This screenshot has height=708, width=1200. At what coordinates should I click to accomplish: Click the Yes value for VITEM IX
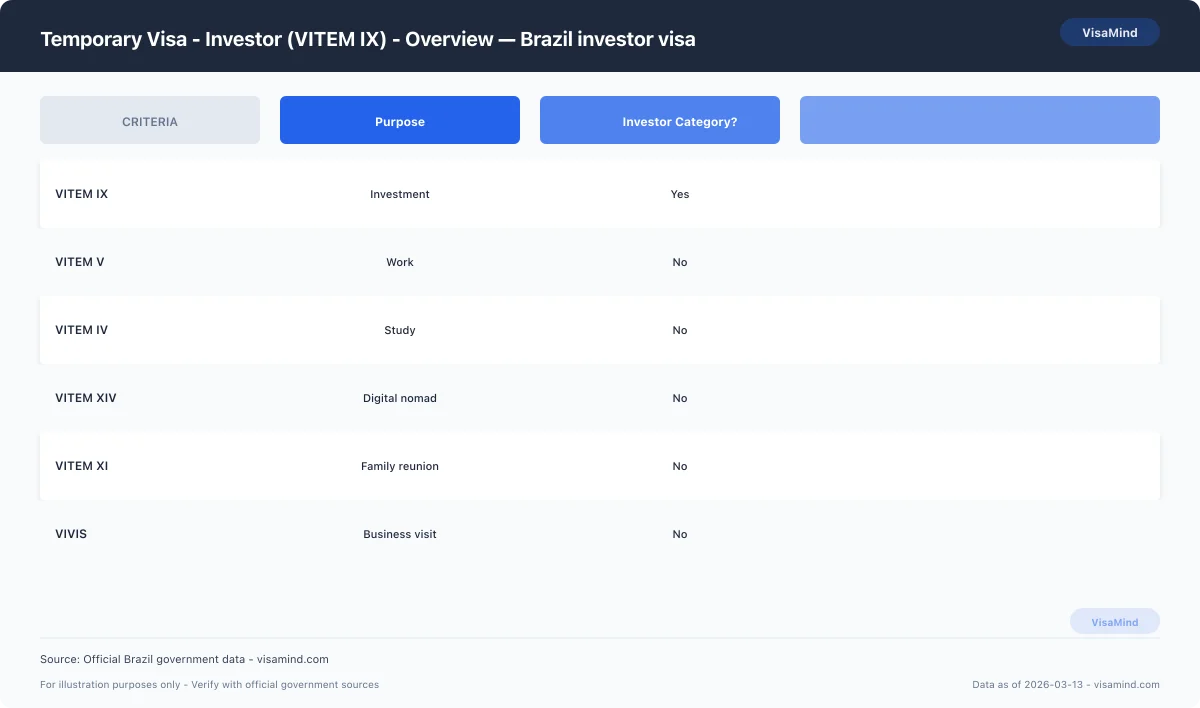(x=680, y=194)
